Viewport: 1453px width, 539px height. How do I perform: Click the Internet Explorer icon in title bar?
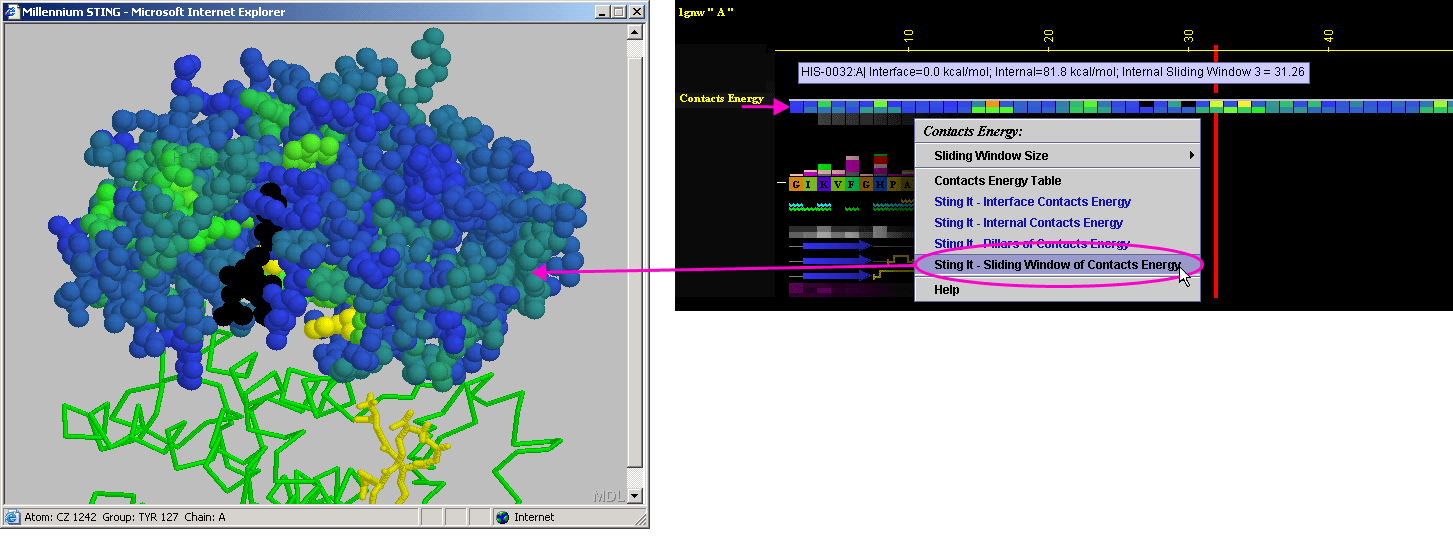[13, 12]
